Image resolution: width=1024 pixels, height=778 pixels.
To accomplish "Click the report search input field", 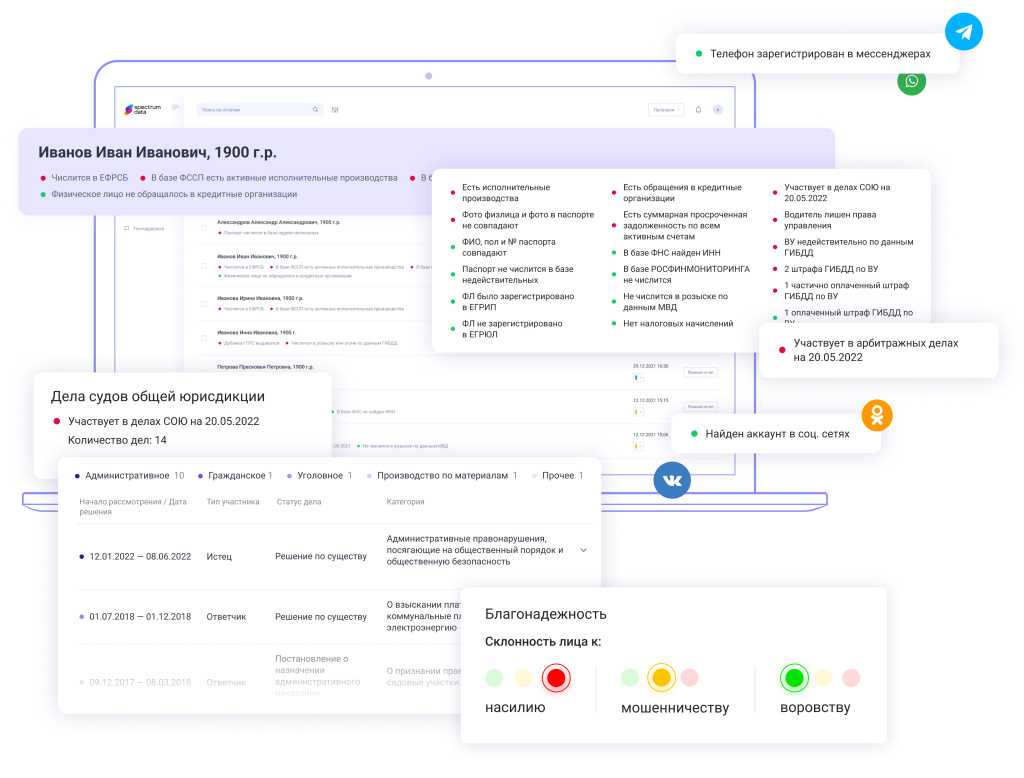I will pos(255,110).
